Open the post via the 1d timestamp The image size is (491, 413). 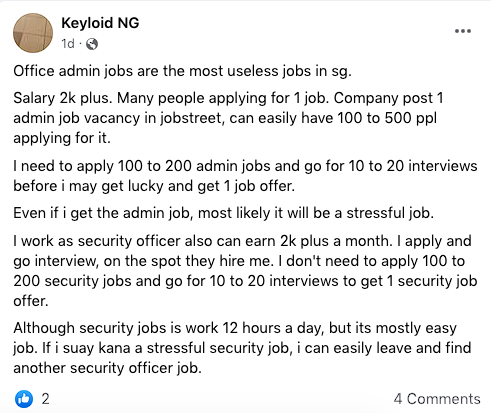(68, 44)
